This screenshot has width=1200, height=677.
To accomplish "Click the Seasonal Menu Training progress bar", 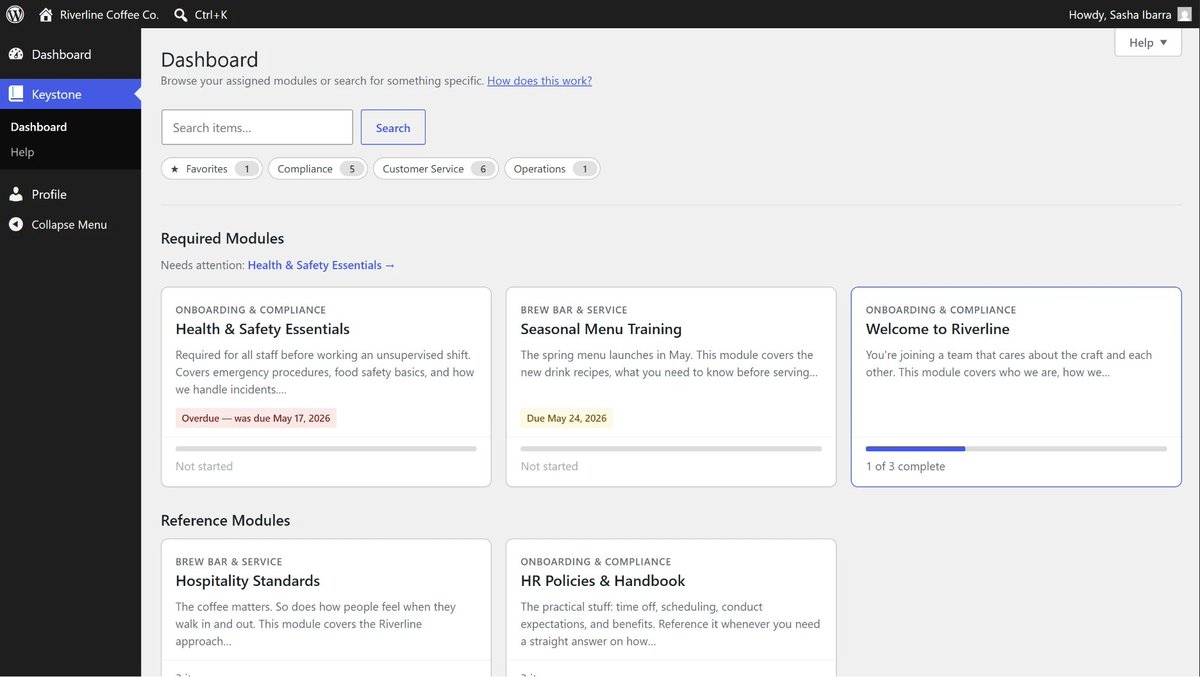I will tap(671, 449).
